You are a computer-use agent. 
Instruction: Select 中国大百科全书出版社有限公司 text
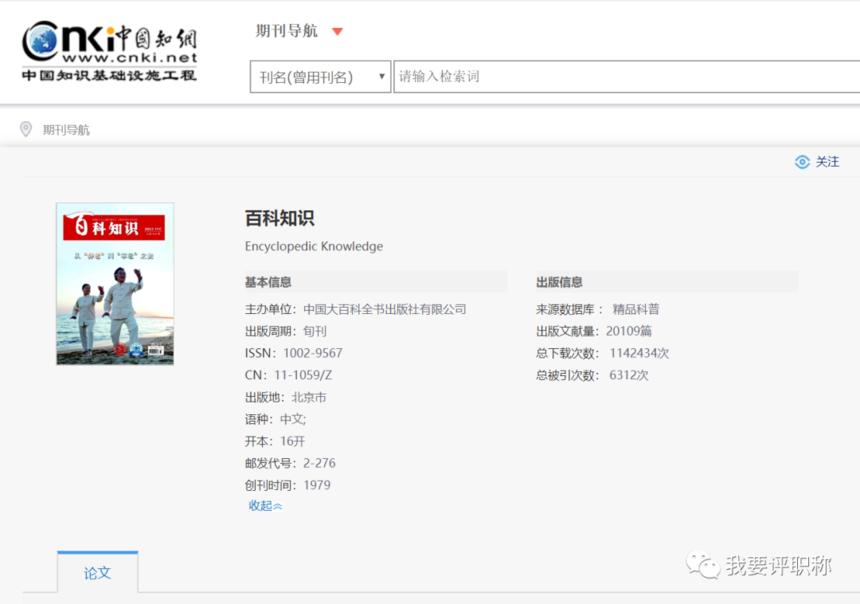coord(385,309)
